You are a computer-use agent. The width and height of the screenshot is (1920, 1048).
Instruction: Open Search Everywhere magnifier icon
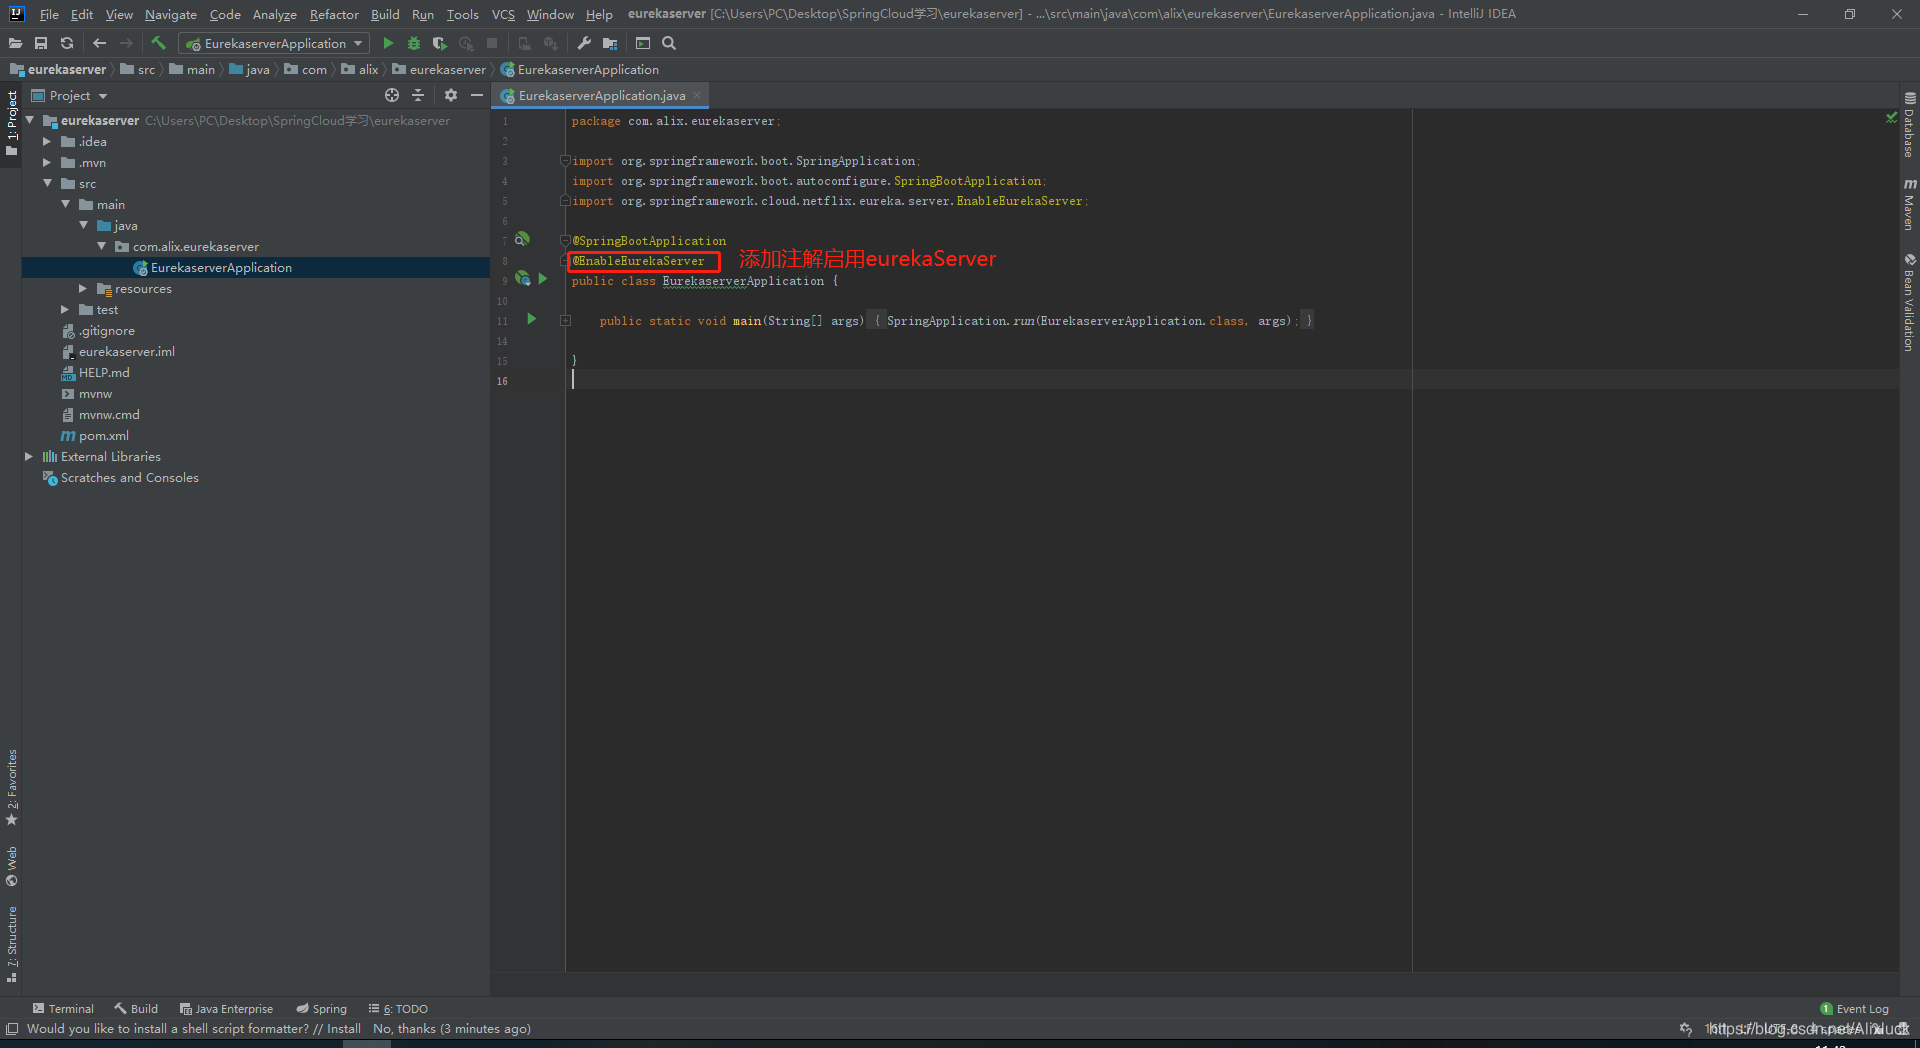[669, 43]
